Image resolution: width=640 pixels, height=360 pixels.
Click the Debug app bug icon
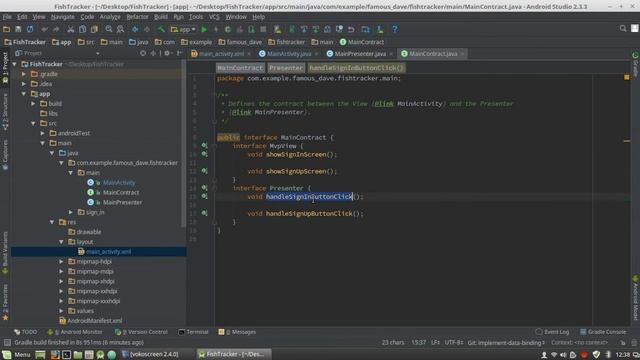click(228, 29)
